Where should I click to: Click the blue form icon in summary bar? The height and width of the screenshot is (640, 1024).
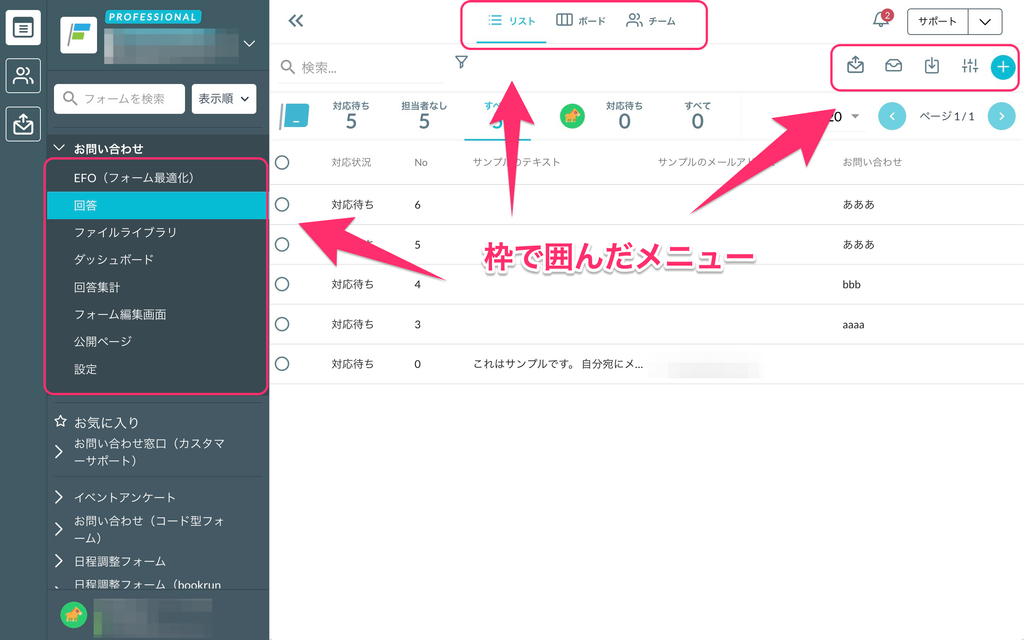pyautogui.click(x=295, y=116)
